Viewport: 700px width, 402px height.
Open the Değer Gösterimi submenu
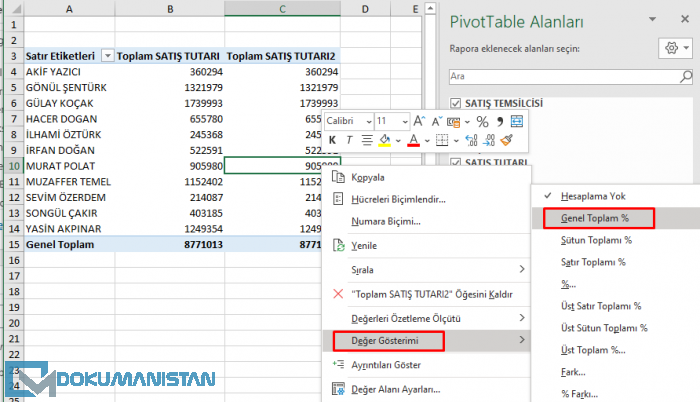pyautogui.click(x=426, y=341)
